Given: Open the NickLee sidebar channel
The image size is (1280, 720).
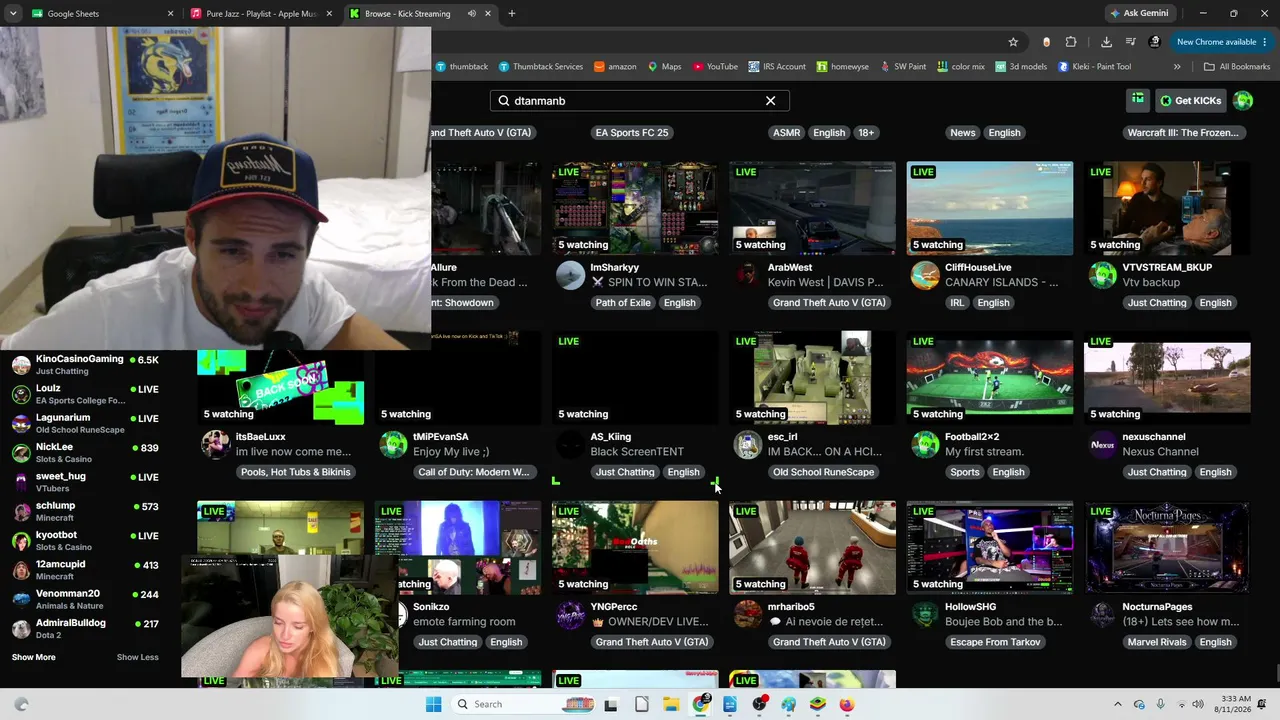Looking at the screenshot, I should click(85, 452).
